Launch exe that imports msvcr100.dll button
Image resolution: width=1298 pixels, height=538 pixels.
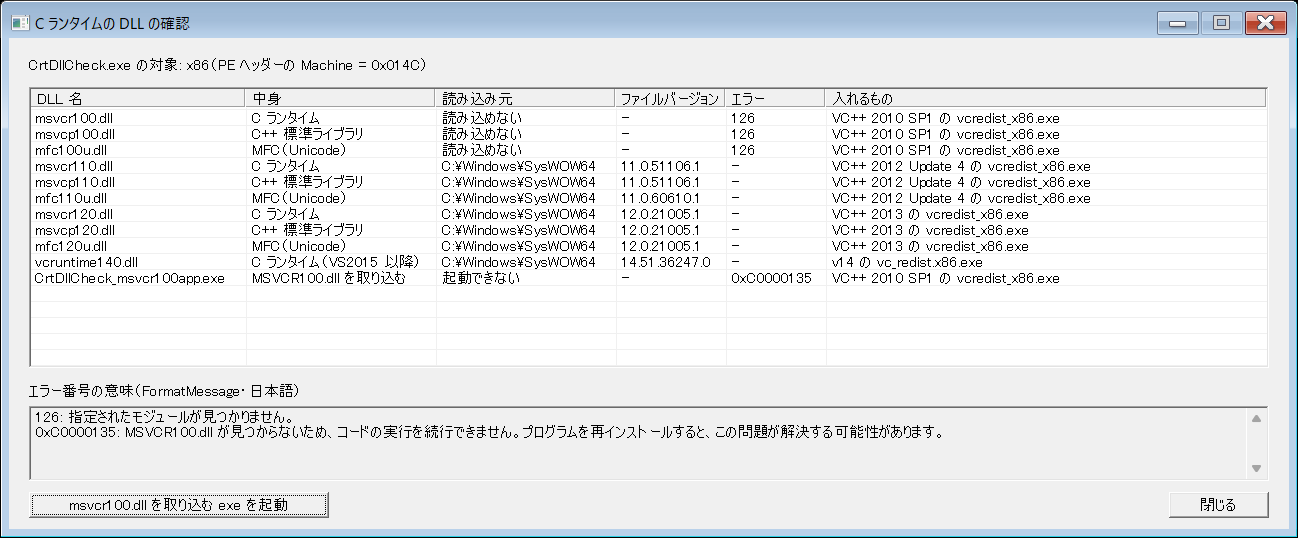point(179,505)
